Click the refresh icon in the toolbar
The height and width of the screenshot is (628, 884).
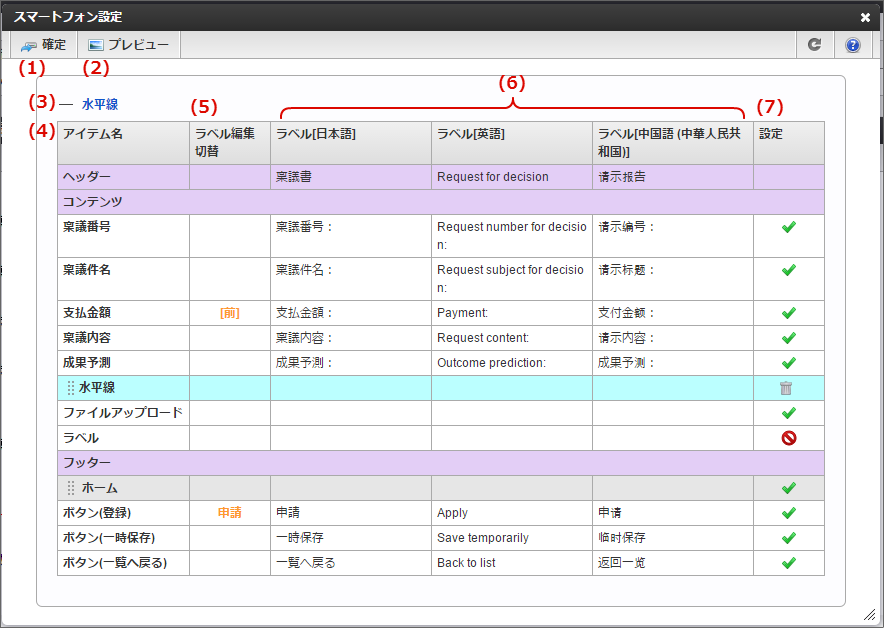tap(814, 44)
